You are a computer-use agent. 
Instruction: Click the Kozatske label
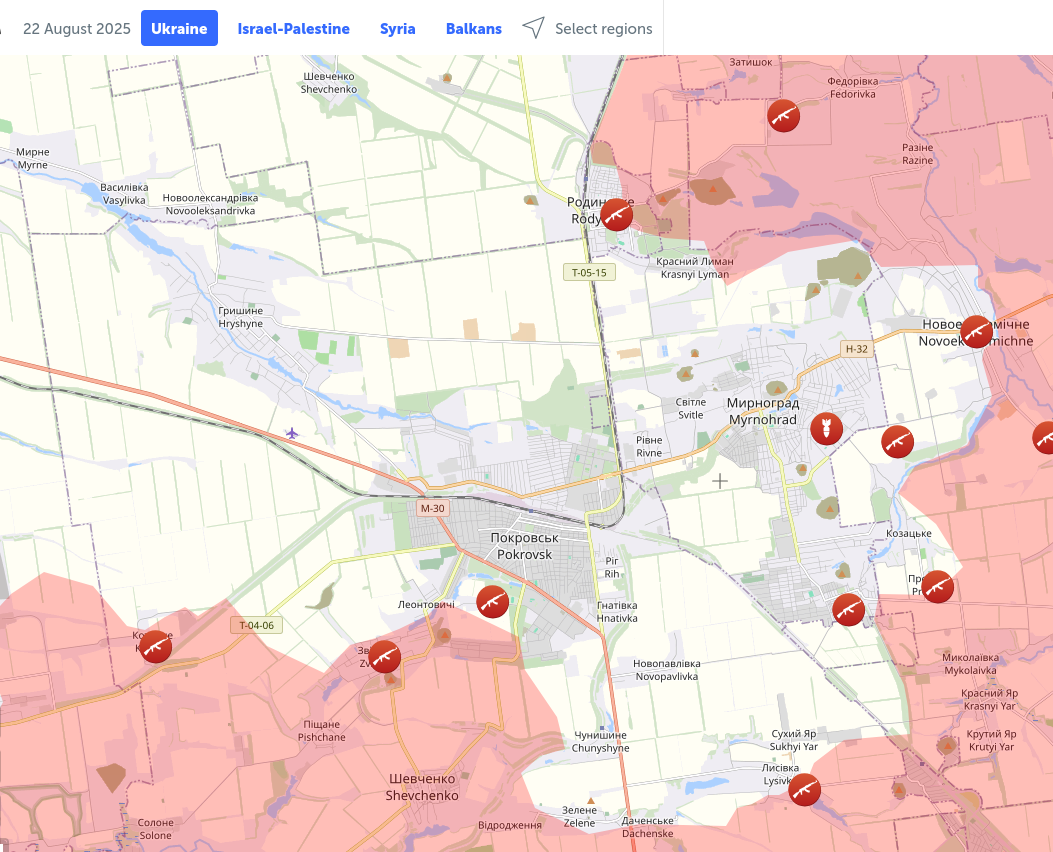click(x=909, y=533)
